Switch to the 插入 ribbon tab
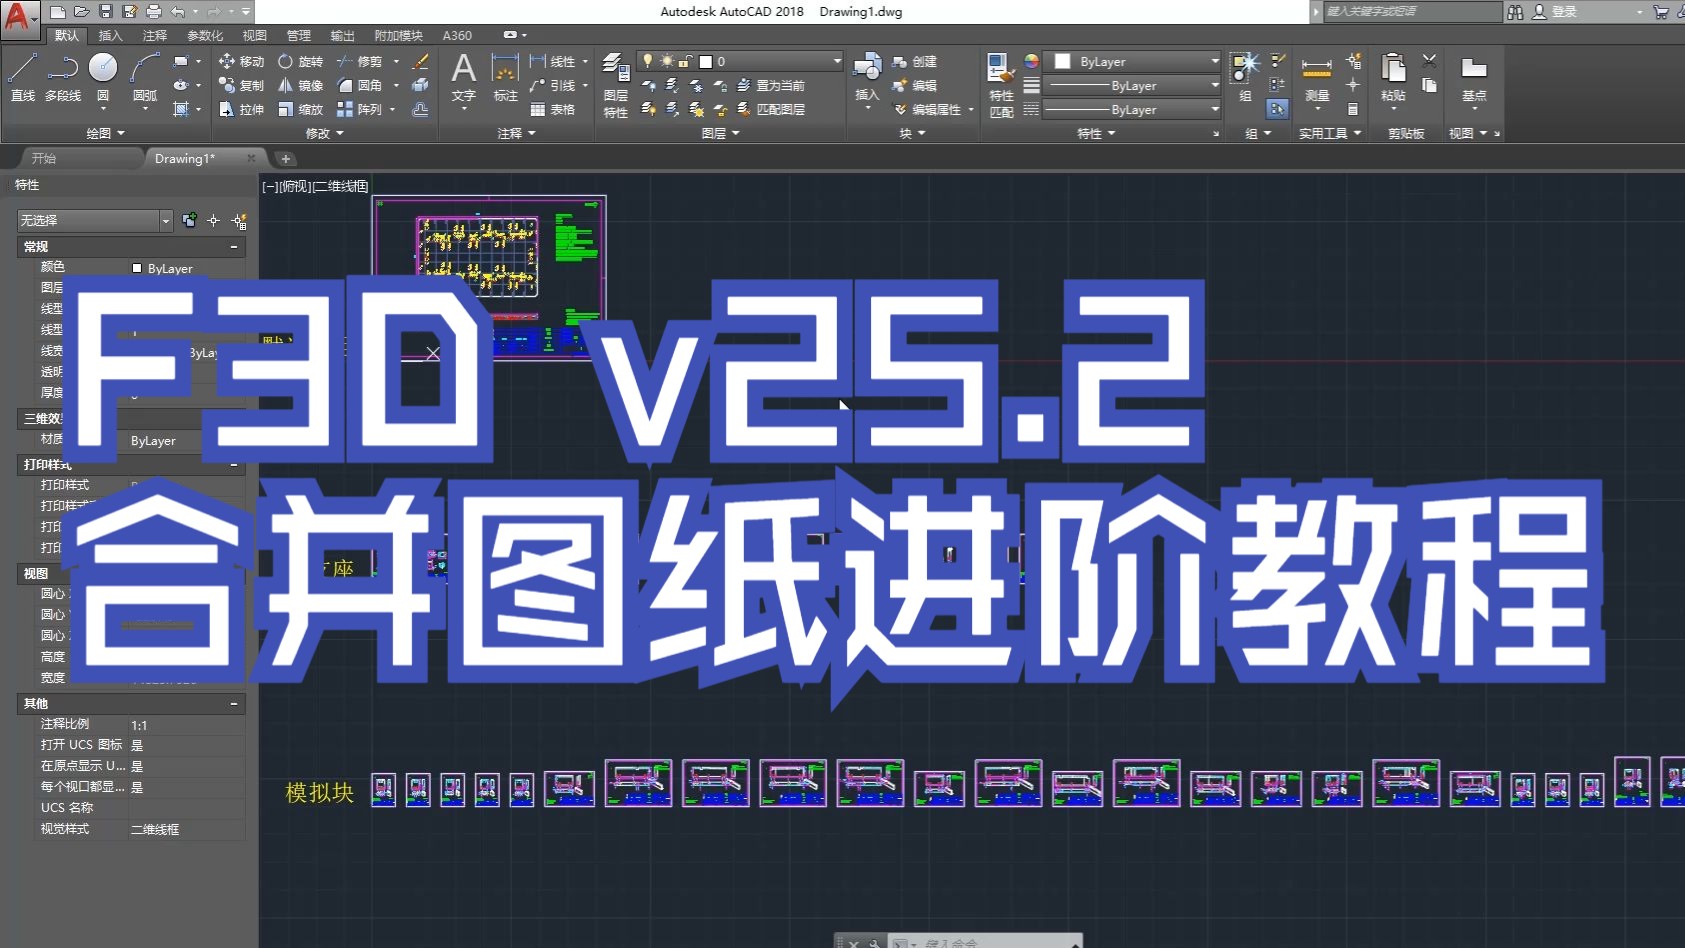Viewport: 1685px width, 948px height. pos(110,35)
